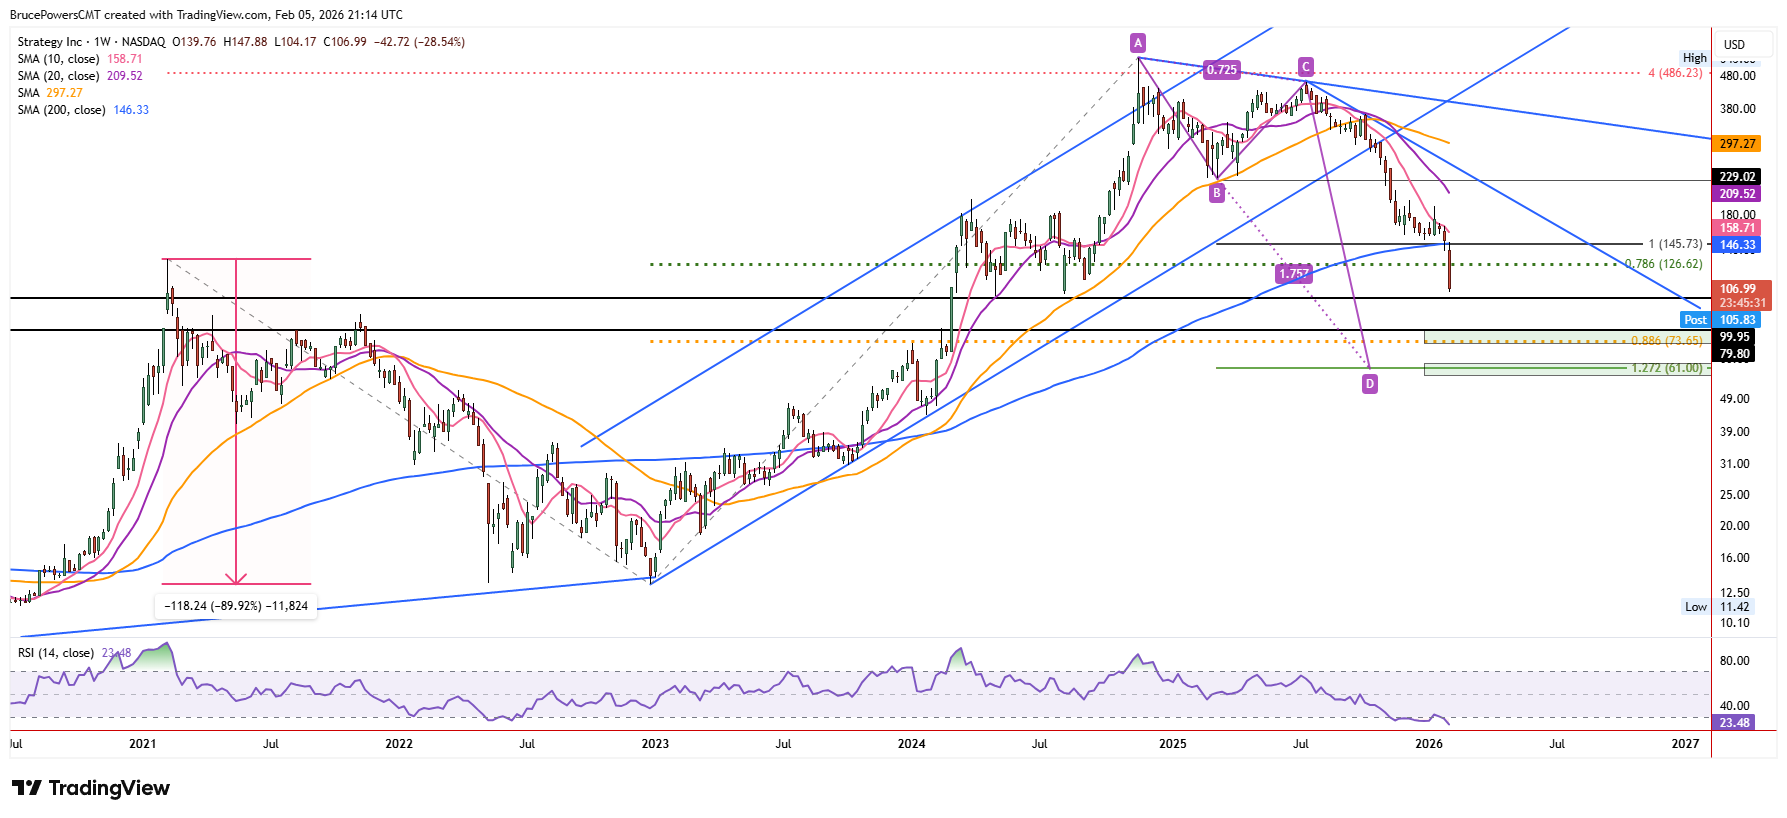Click the 80.00 RSI axis level
This screenshot has width=1787, height=818.
point(1734,661)
